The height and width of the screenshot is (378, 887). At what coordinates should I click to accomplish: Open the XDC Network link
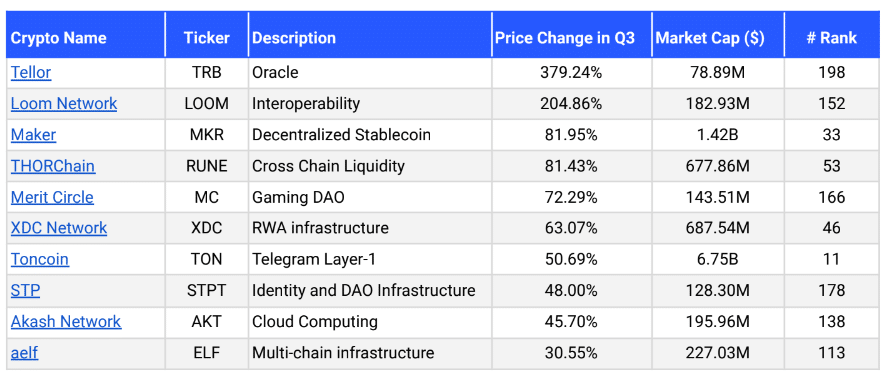[59, 228]
